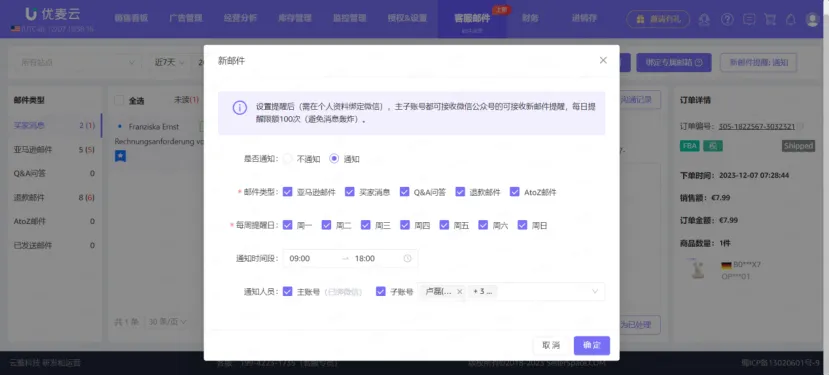Expand the sub-account selector dropdown arrow
The image size is (830, 376).
[595, 291]
